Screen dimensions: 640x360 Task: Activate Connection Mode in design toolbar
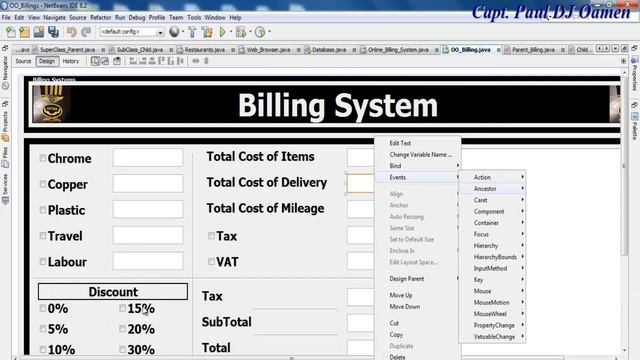point(105,61)
